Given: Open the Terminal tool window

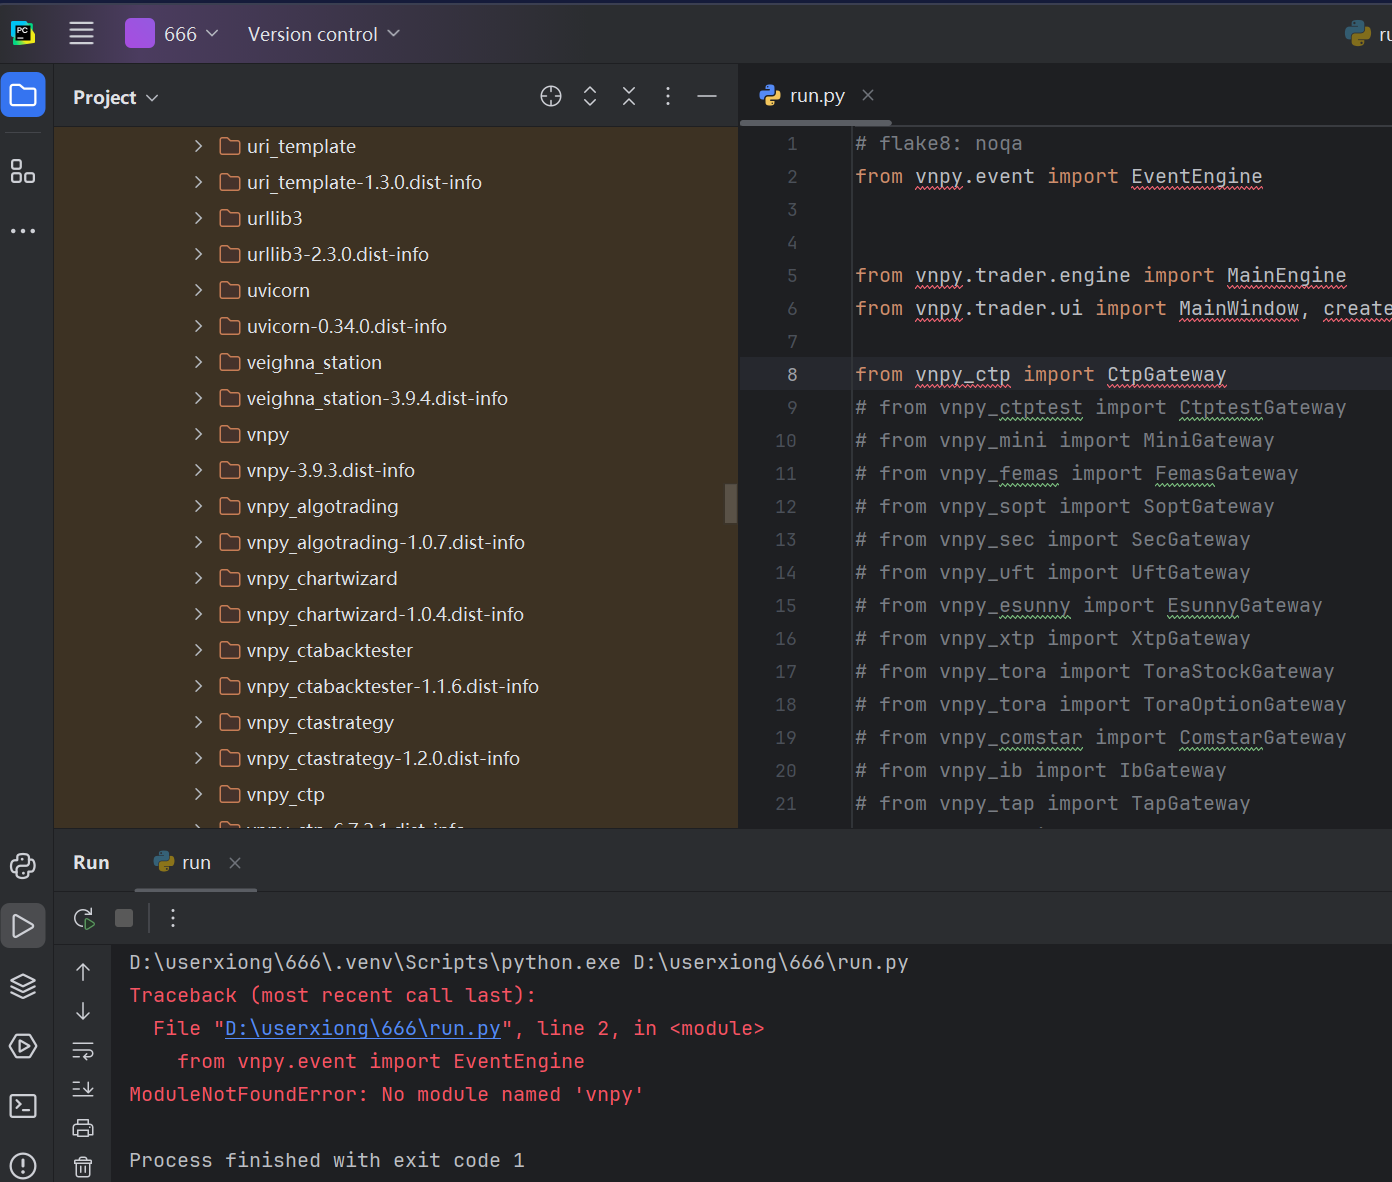Looking at the screenshot, I should pos(23,1106).
